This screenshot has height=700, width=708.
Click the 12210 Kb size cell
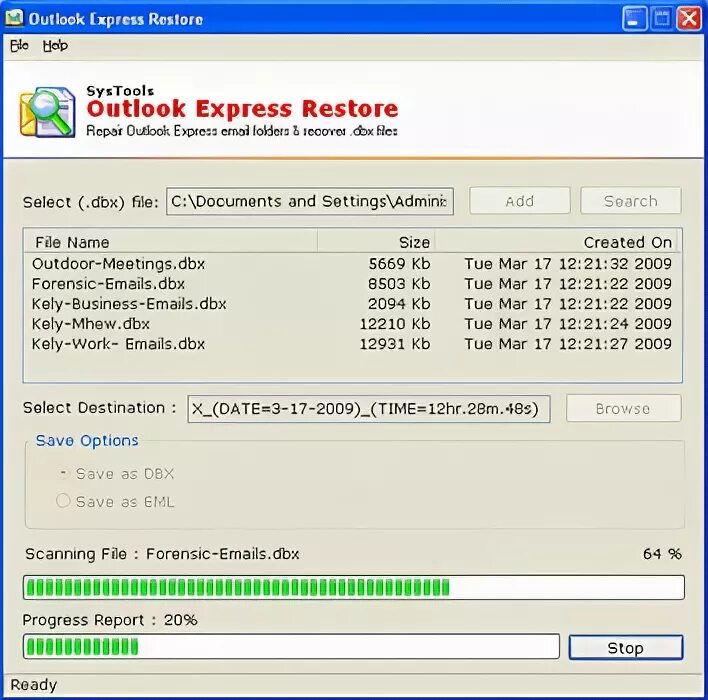pyautogui.click(x=395, y=324)
